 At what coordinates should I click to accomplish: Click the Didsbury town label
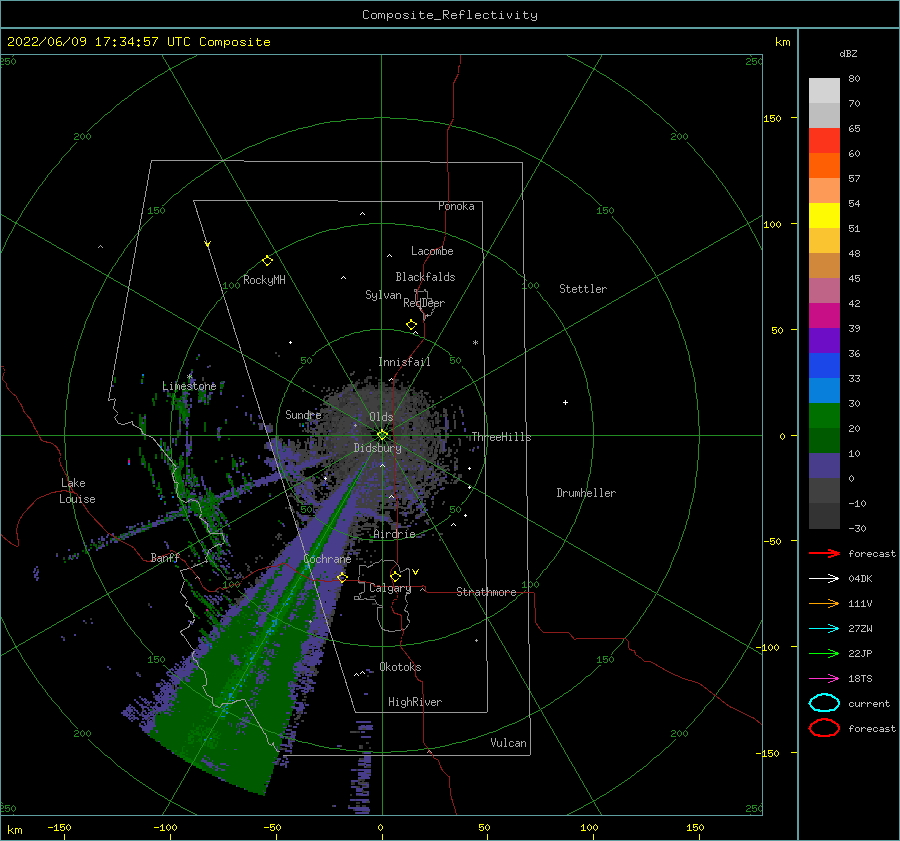pos(377,448)
